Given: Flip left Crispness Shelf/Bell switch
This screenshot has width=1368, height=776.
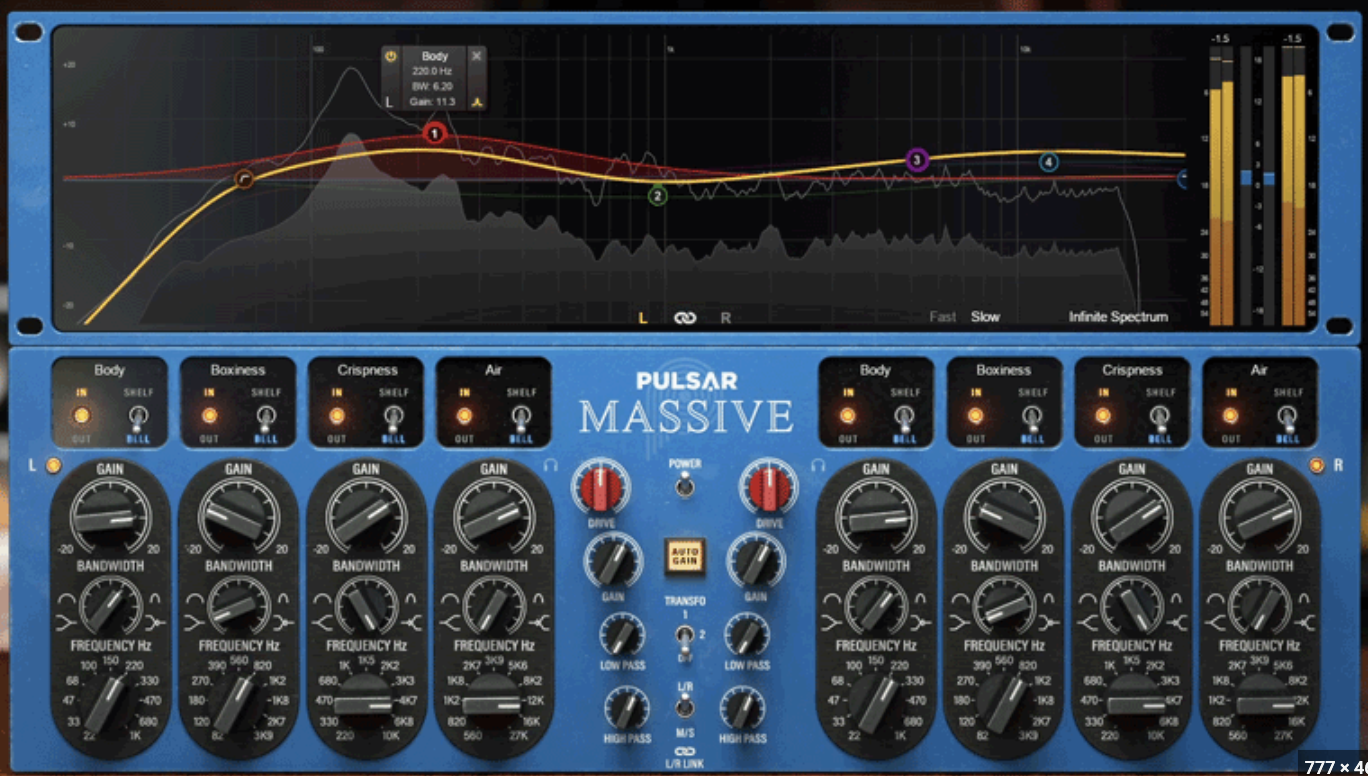Looking at the screenshot, I should 393,417.
